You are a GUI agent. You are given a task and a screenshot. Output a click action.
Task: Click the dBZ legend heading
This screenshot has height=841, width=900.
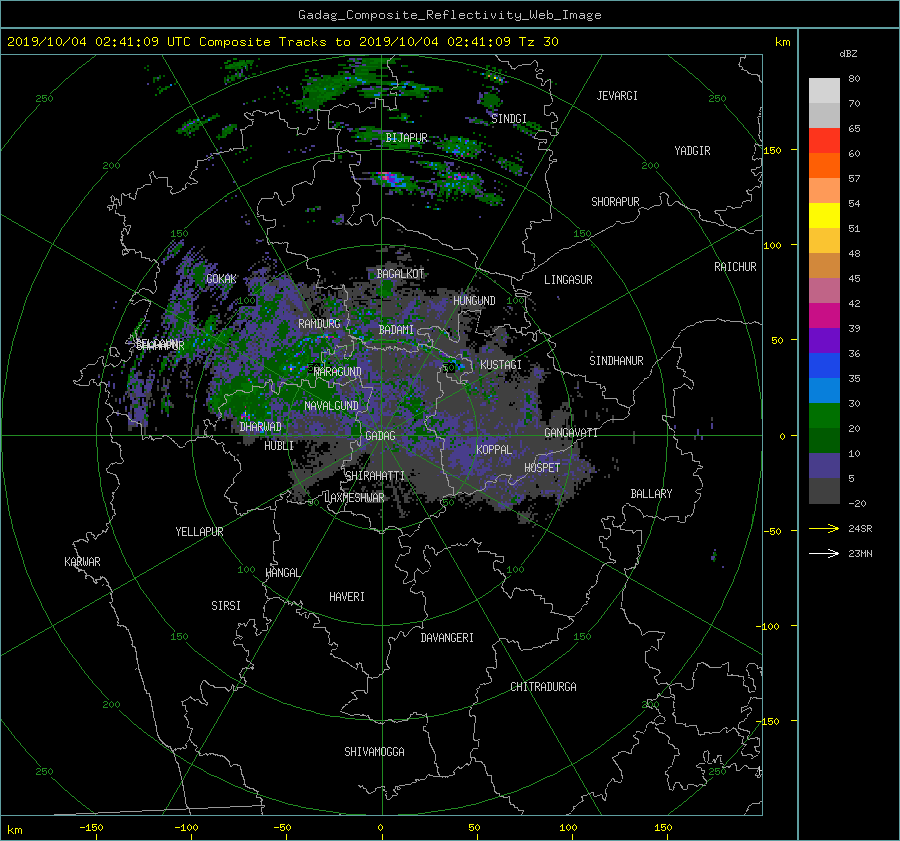click(848, 54)
